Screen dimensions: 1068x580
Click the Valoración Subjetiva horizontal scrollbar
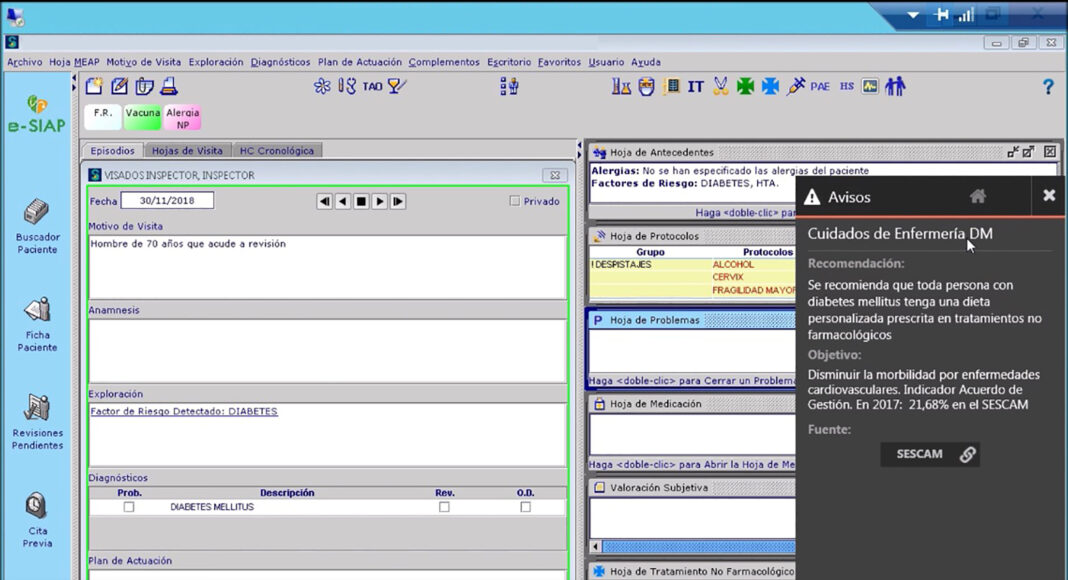[690, 546]
